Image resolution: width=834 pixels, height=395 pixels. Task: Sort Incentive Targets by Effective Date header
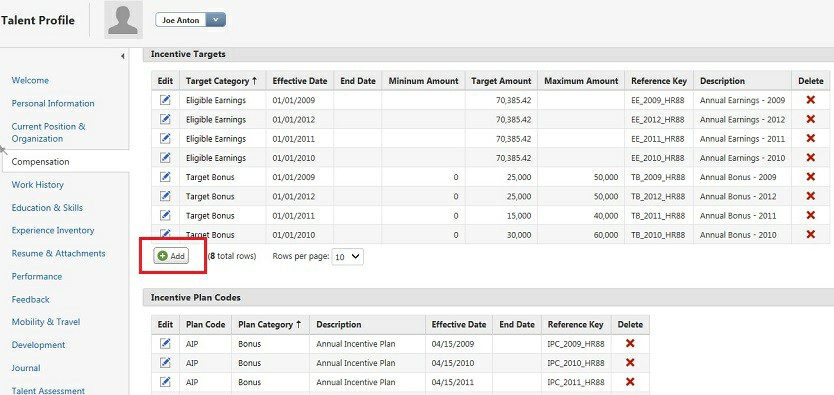[x=300, y=81]
